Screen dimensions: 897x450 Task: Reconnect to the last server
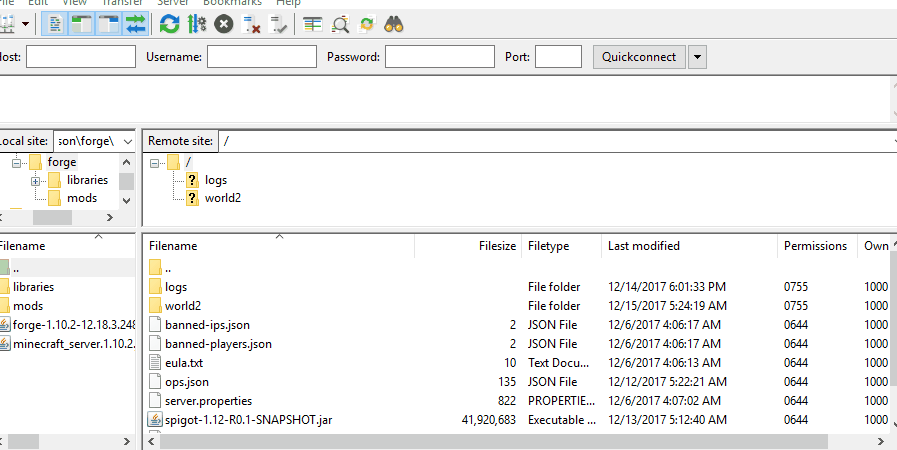[x=279, y=24]
